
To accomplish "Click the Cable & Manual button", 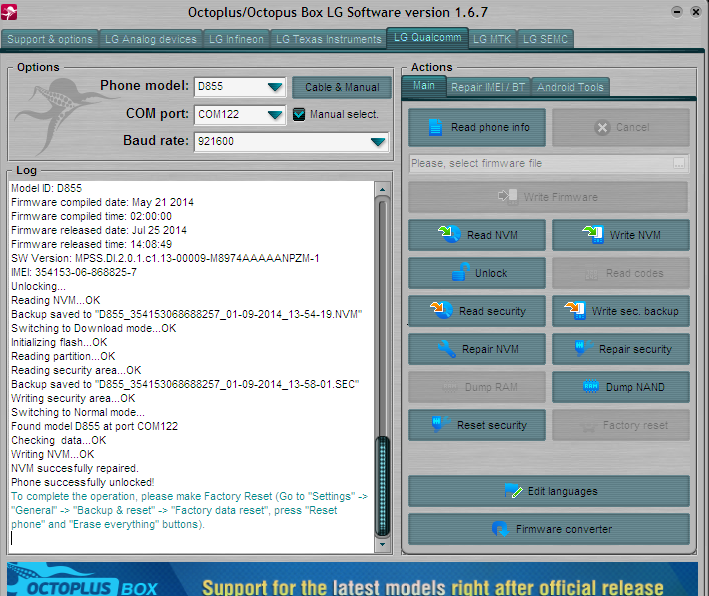I will pyautogui.click(x=342, y=87).
